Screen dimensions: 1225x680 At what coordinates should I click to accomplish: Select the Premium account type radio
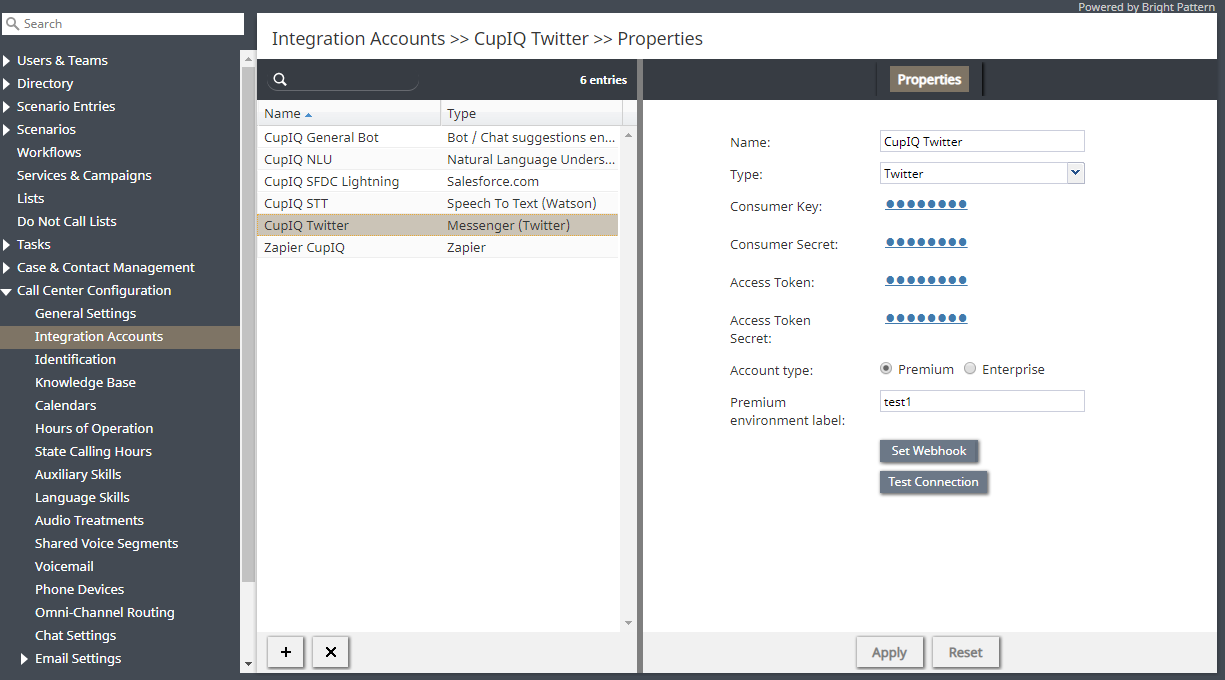click(886, 368)
